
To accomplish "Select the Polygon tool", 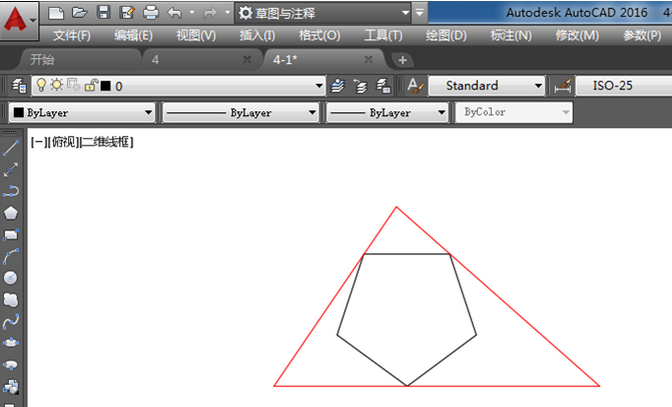I will [11, 213].
